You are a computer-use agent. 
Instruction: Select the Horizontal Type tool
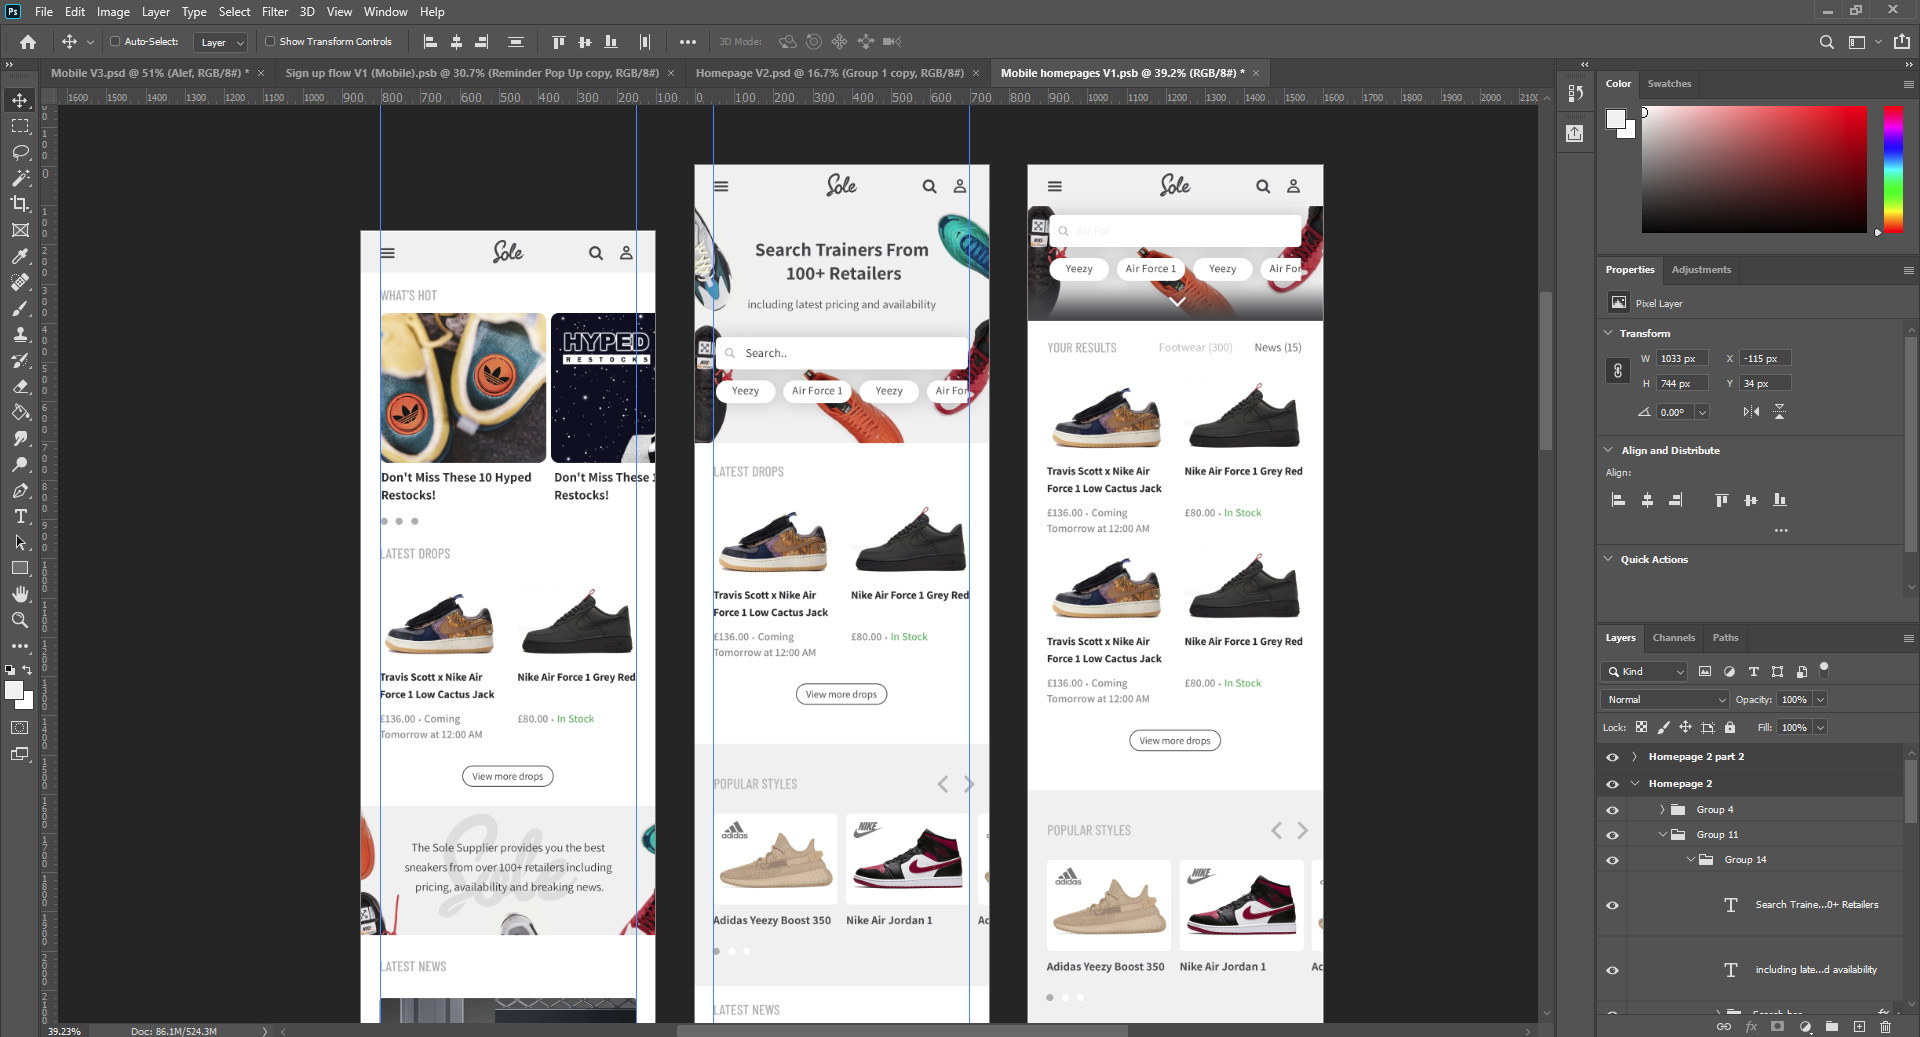[x=20, y=516]
